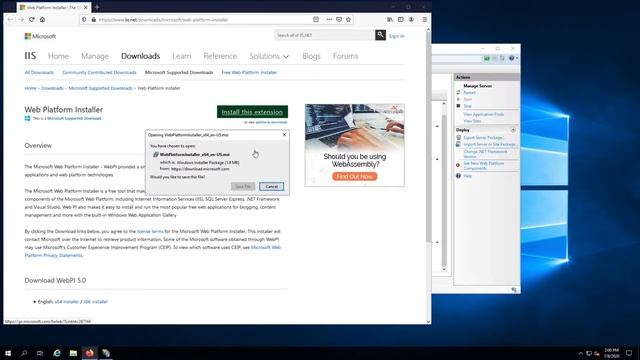Image resolution: width=640 pixels, height=360 pixels.
Task: Bookmark this page with the star icon
Action: pyautogui.click(x=348, y=19)
